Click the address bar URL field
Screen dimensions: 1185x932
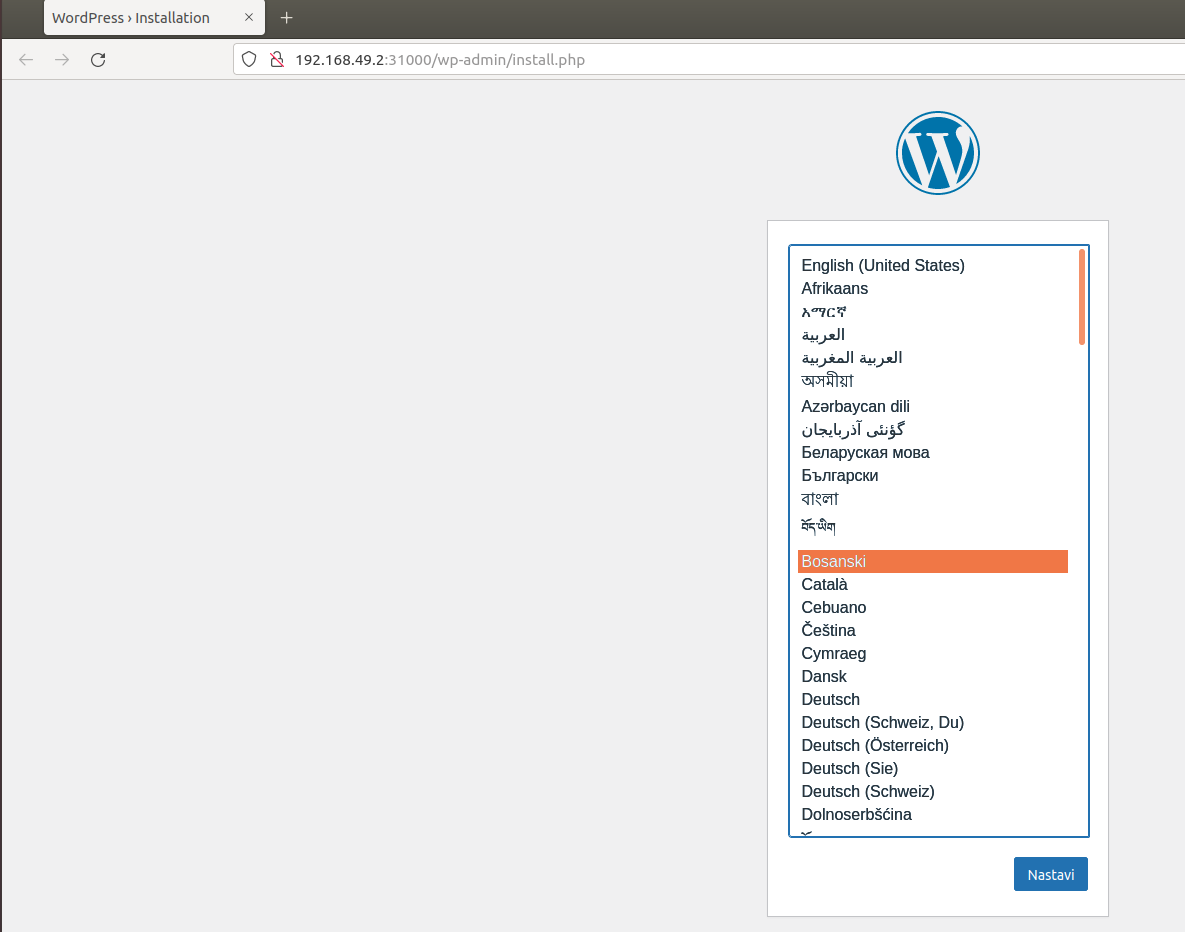click(709, 60)
